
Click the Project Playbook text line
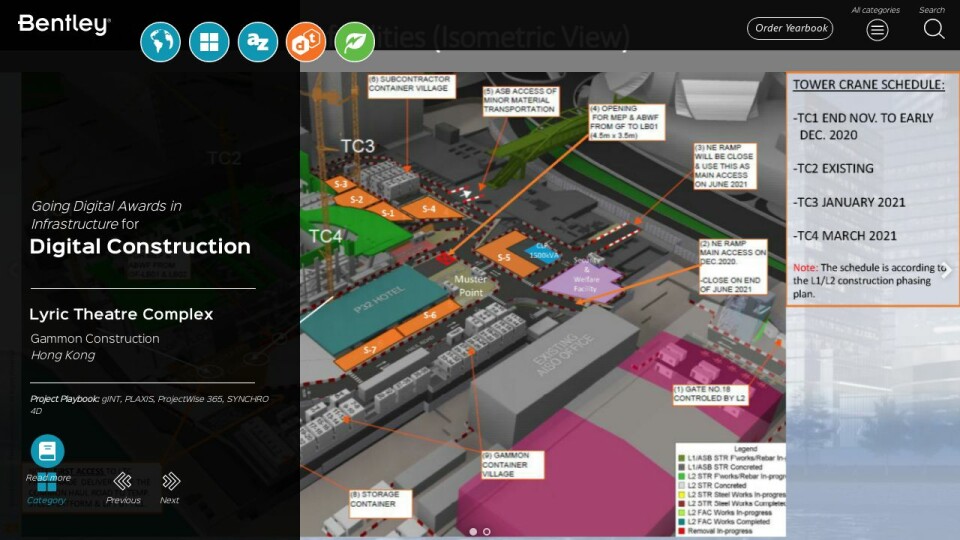tap(149, 405)
